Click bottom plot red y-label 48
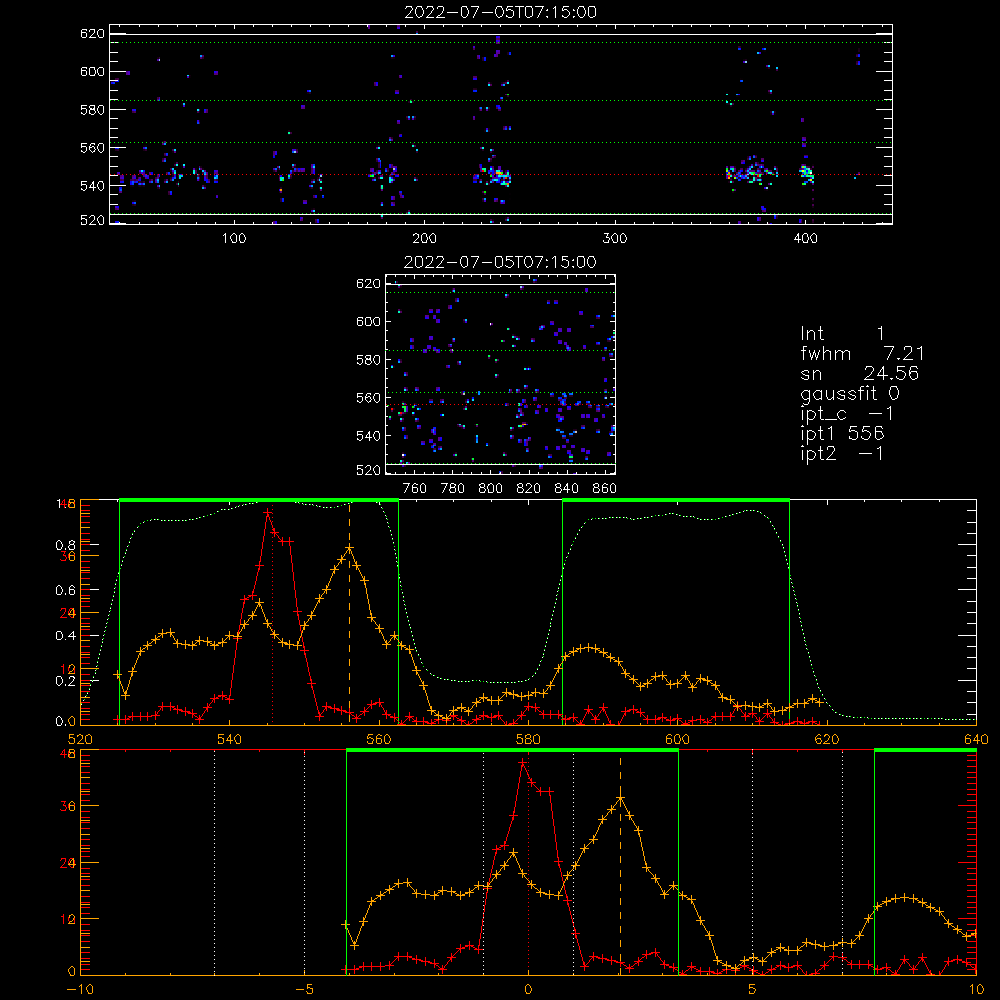Image resolution: width=1000 pixels, height=1000 pixels. pyautogui.click(x=68, y=753)
